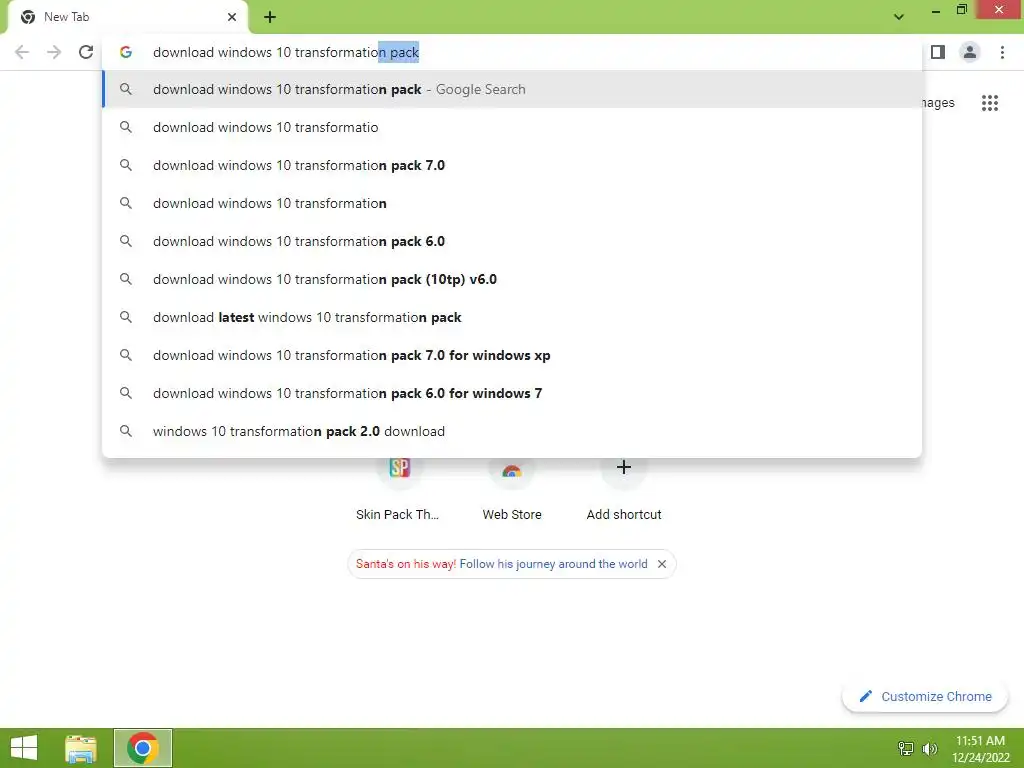The height and width of the screenshot is (768, 1024).
Task: Dismiss the Santa promo with X
Action: tap(662, 564)
